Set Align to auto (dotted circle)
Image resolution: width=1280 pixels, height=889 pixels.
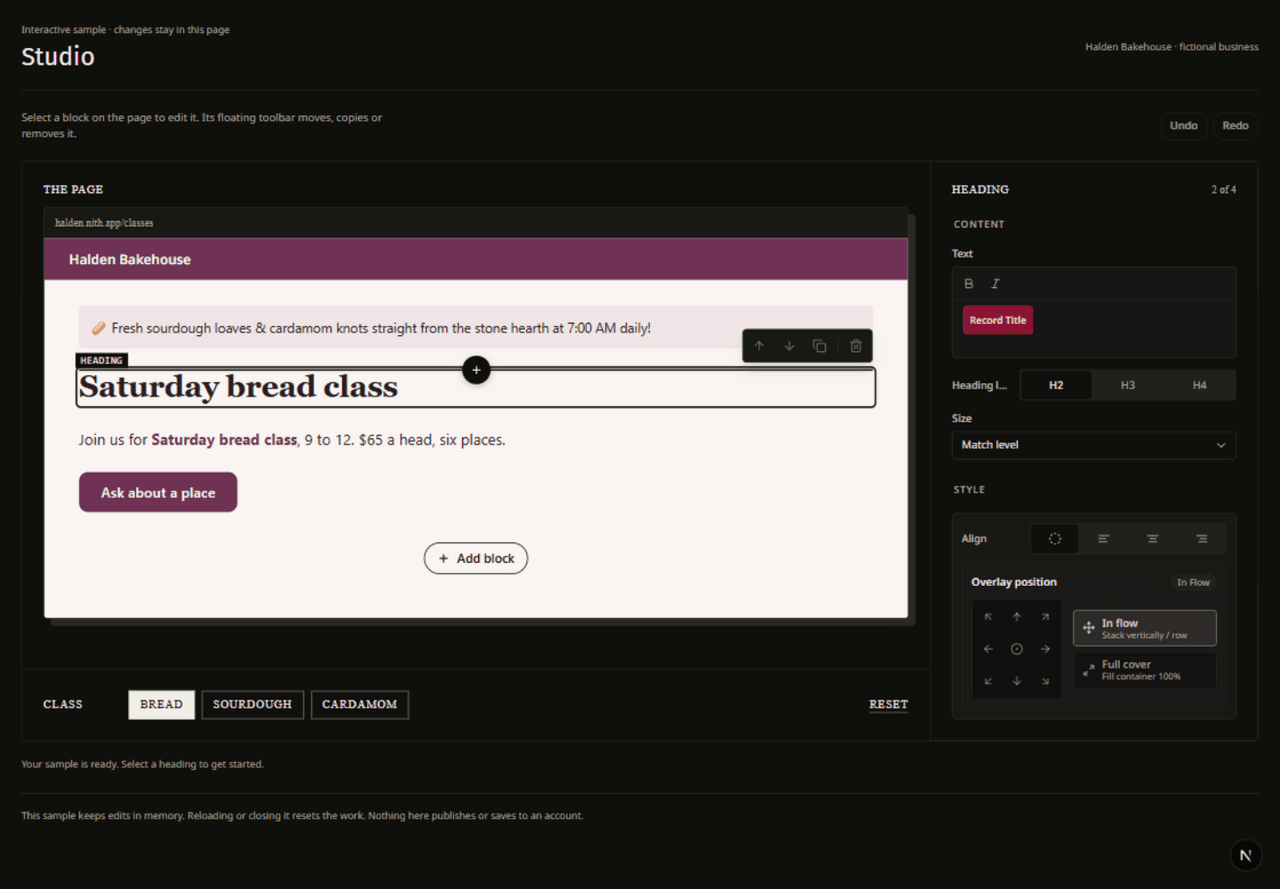tap(1055, 539)
